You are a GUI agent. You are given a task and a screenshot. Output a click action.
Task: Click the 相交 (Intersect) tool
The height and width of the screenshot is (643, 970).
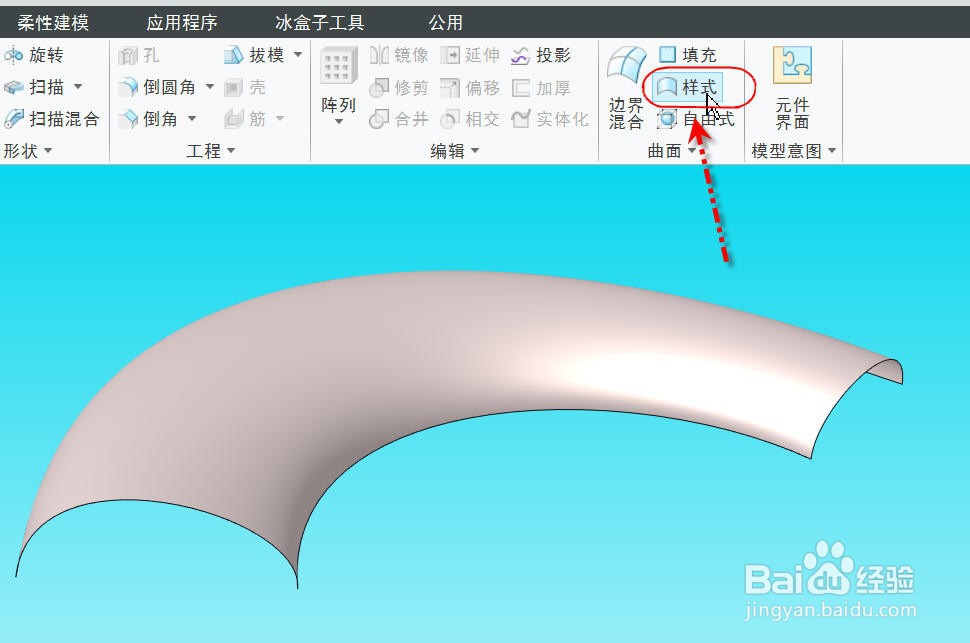click(x=470, y=119)
